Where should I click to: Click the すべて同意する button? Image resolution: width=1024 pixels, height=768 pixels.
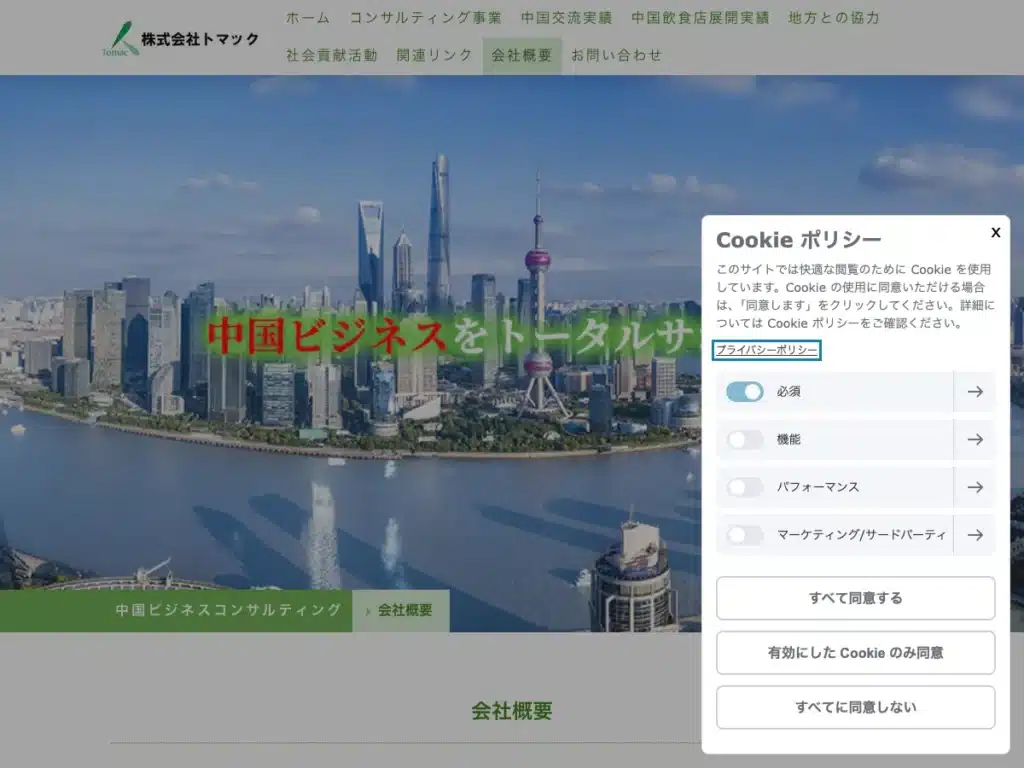pos(856,598)
